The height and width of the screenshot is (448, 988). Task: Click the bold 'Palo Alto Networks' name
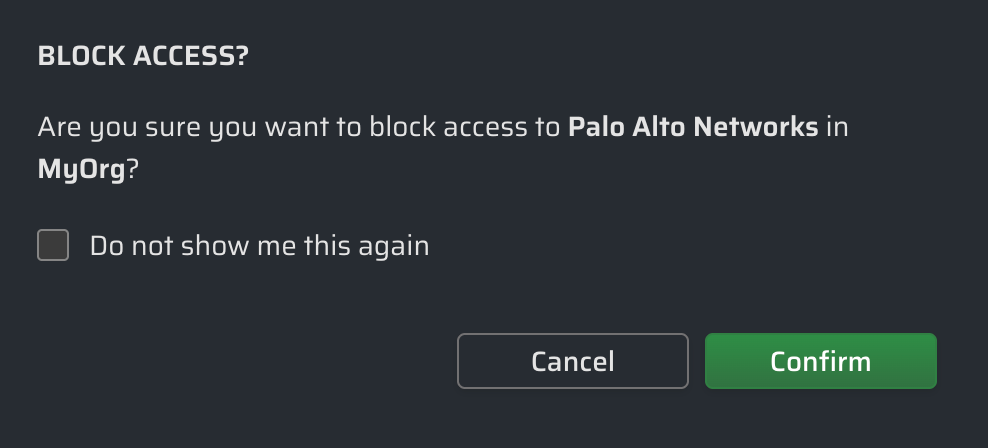pyautogui.click(x=693, y=128)
